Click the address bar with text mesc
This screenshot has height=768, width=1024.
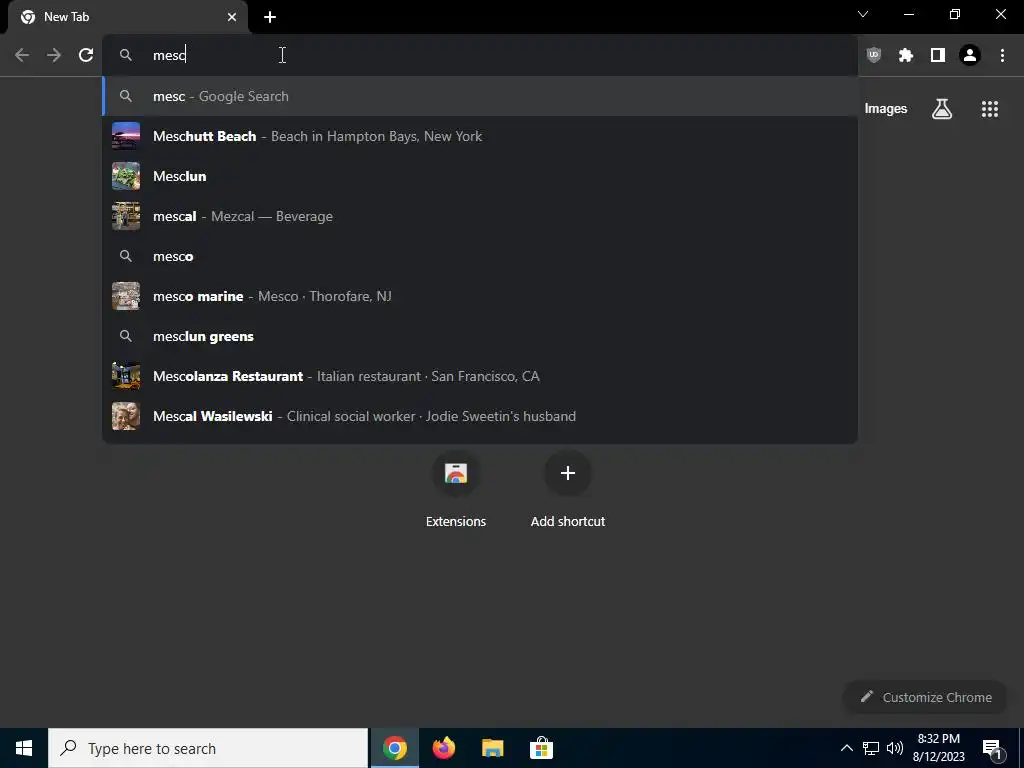click(480, 55)
